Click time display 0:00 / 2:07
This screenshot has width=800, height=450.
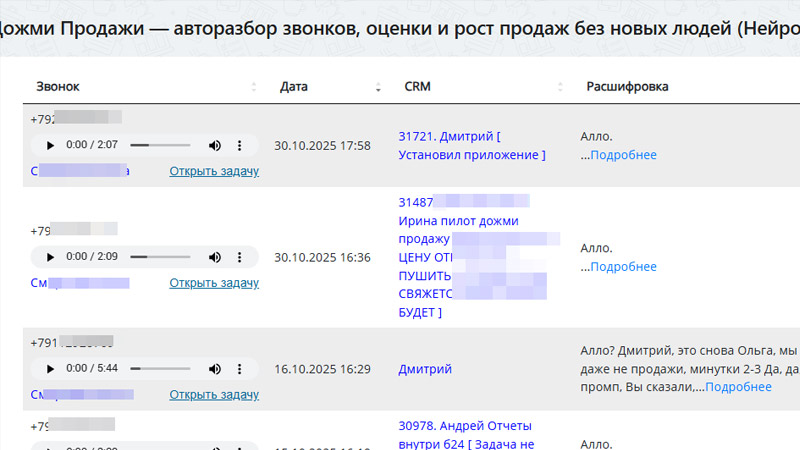click(x=92, y=145)
